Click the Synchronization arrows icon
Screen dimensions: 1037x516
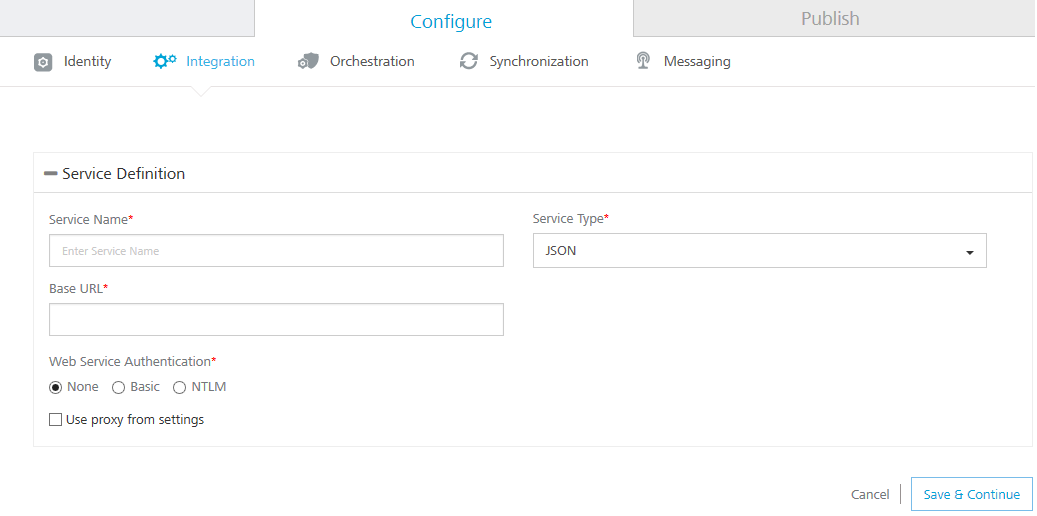tap(469, 62)
